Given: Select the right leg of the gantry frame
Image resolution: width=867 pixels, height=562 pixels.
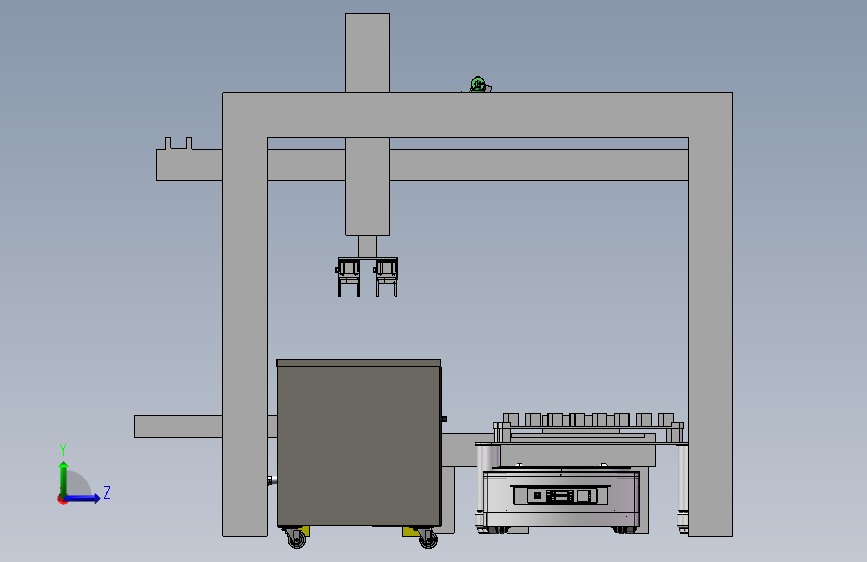Looking at the screenshot, I should pos(711,336).
